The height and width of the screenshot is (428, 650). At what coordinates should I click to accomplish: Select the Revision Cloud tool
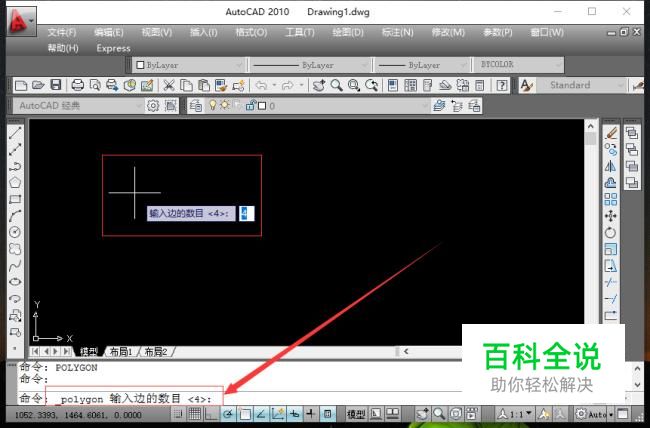pyautogui.click(x=15, y=249)
